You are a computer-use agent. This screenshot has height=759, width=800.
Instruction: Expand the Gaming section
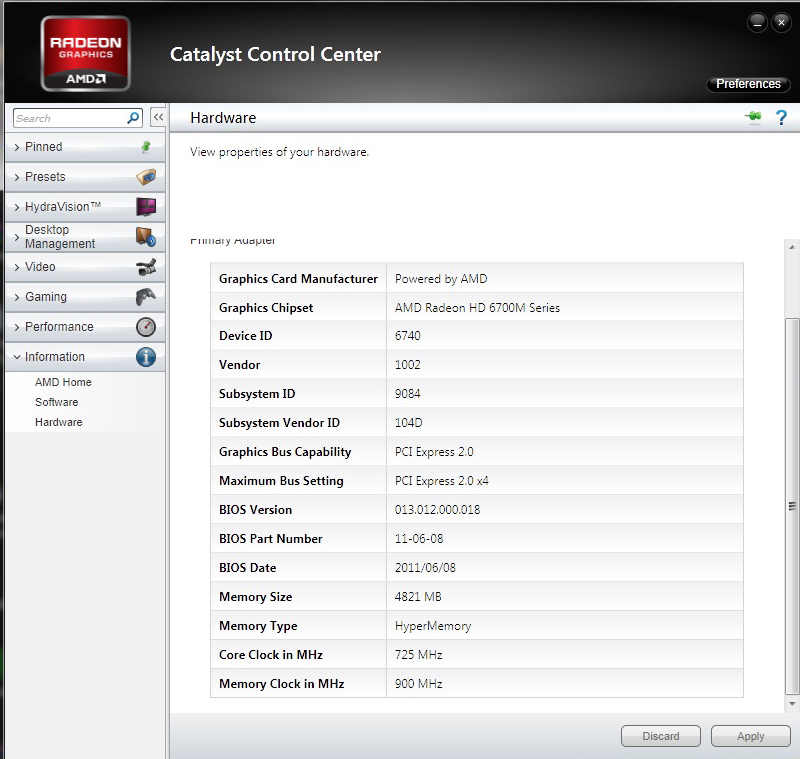point(85,297)
